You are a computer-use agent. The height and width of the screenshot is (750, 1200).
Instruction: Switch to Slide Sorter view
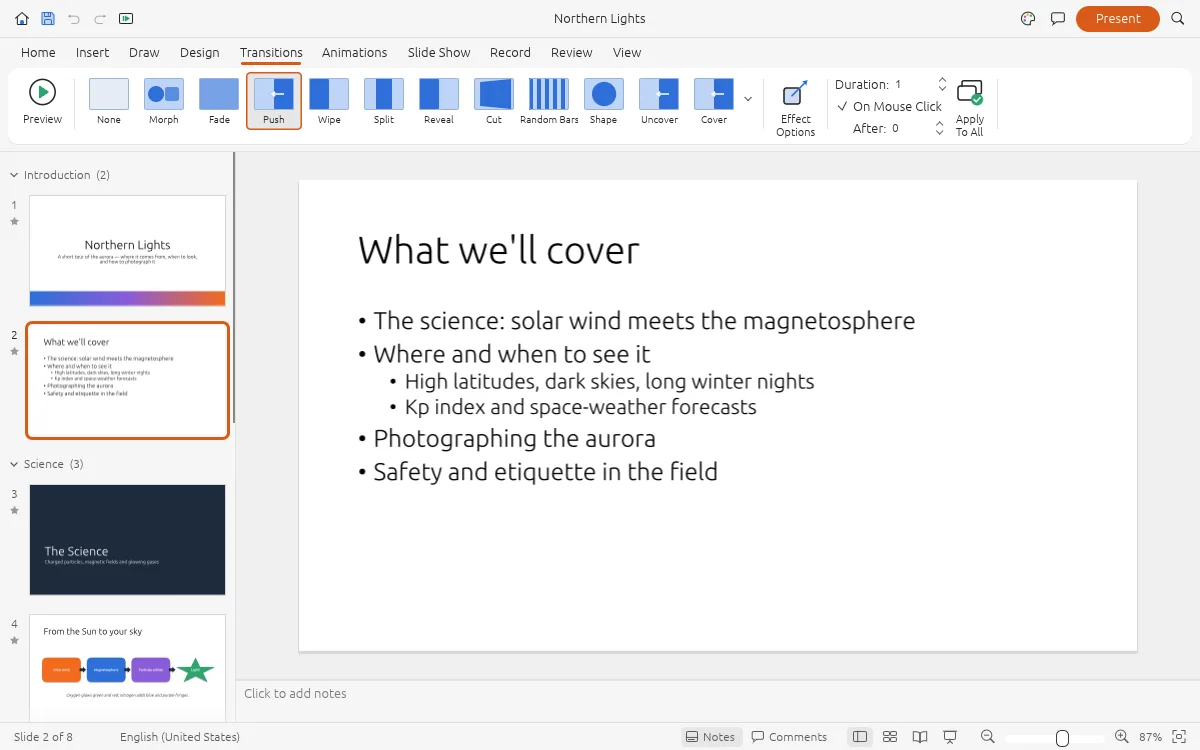[x=890, y=737]
